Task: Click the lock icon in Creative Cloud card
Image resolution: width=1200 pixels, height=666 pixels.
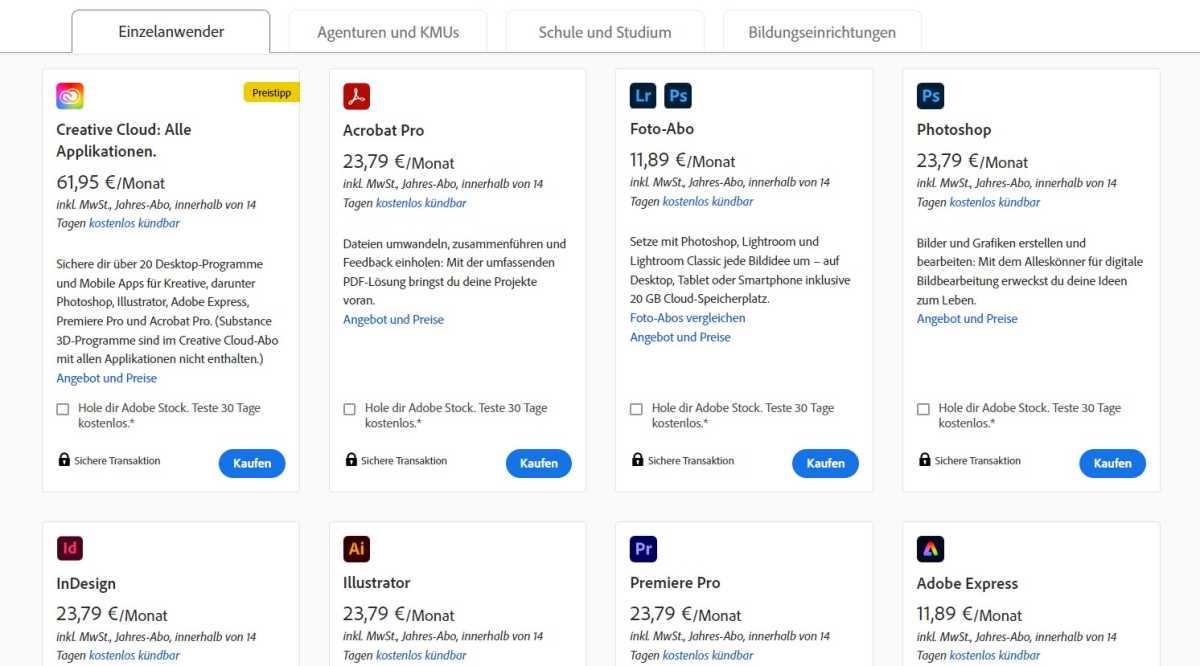Action: click(x=64, y=460)
